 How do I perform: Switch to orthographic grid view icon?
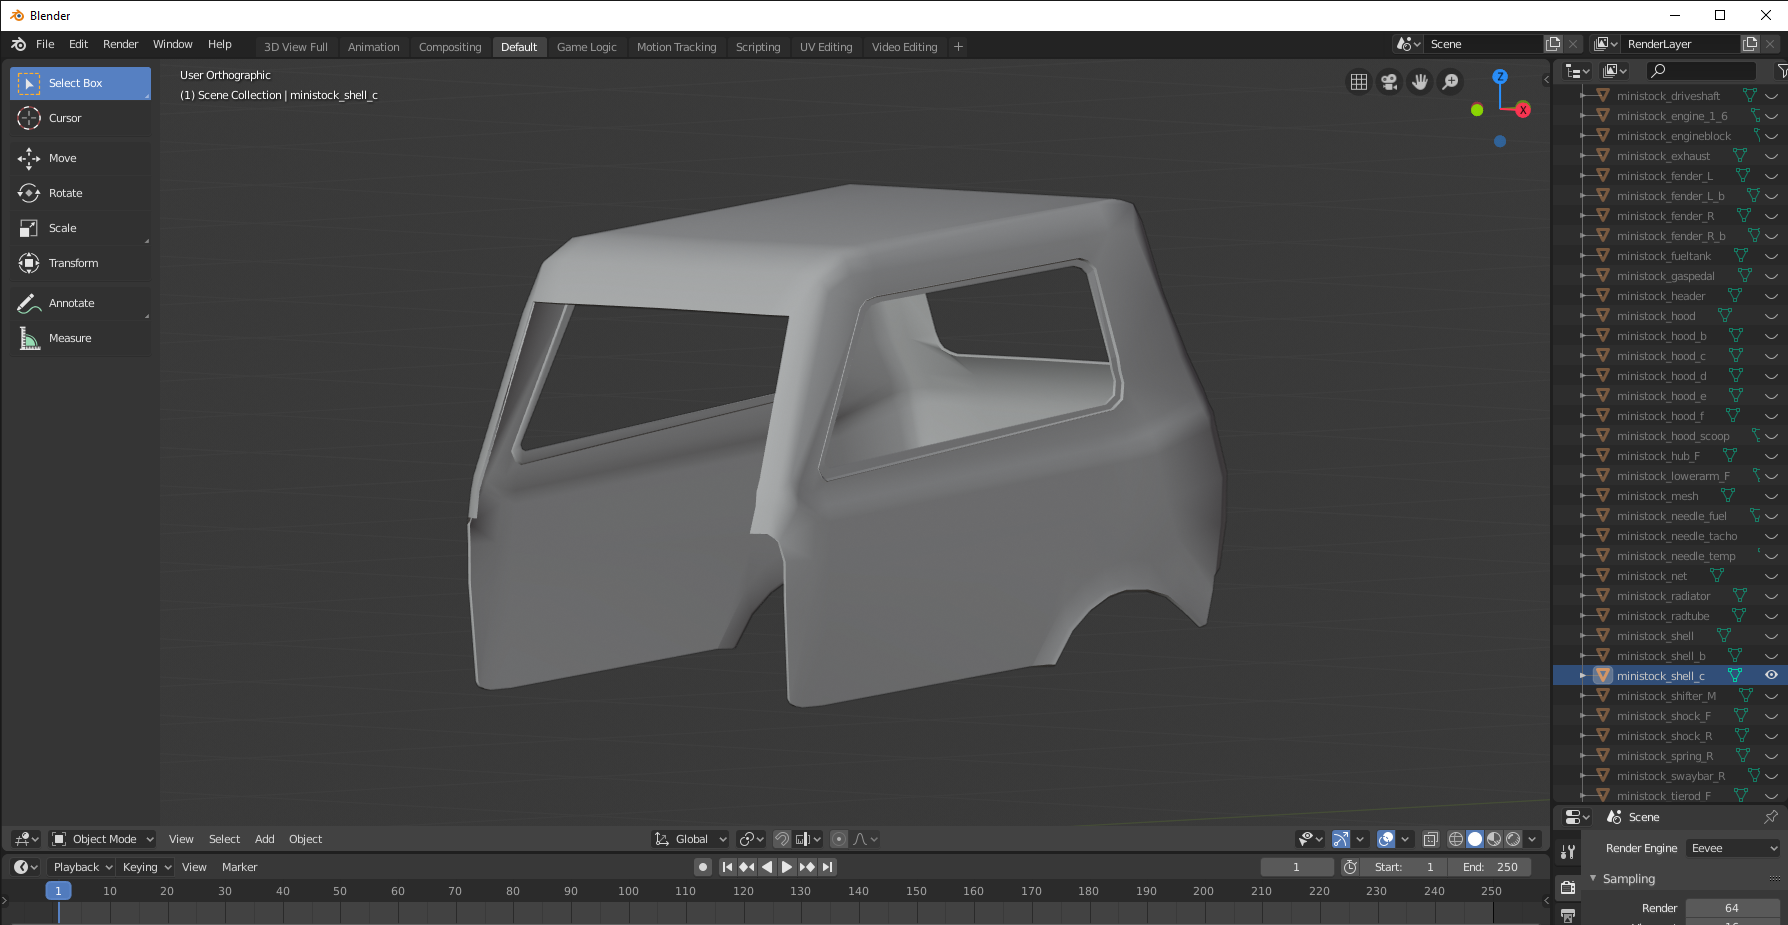pos(1358,82)
